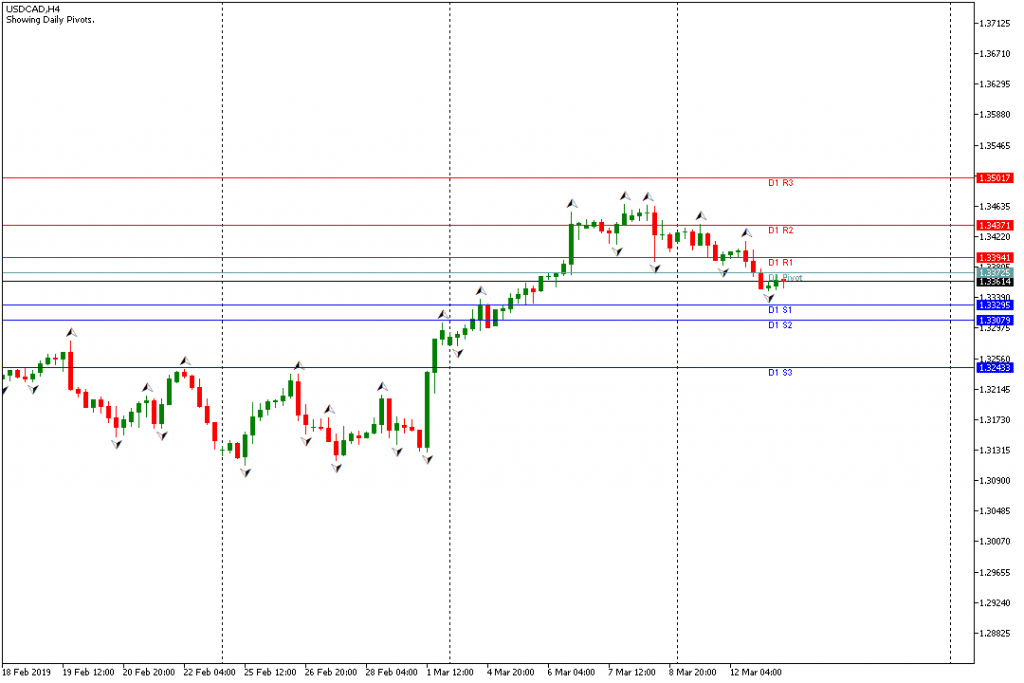Screen dimensions: 1024x683
Task: Click the 'Showing Daily Pivots.' comment text
Action: tap(50, 20)
